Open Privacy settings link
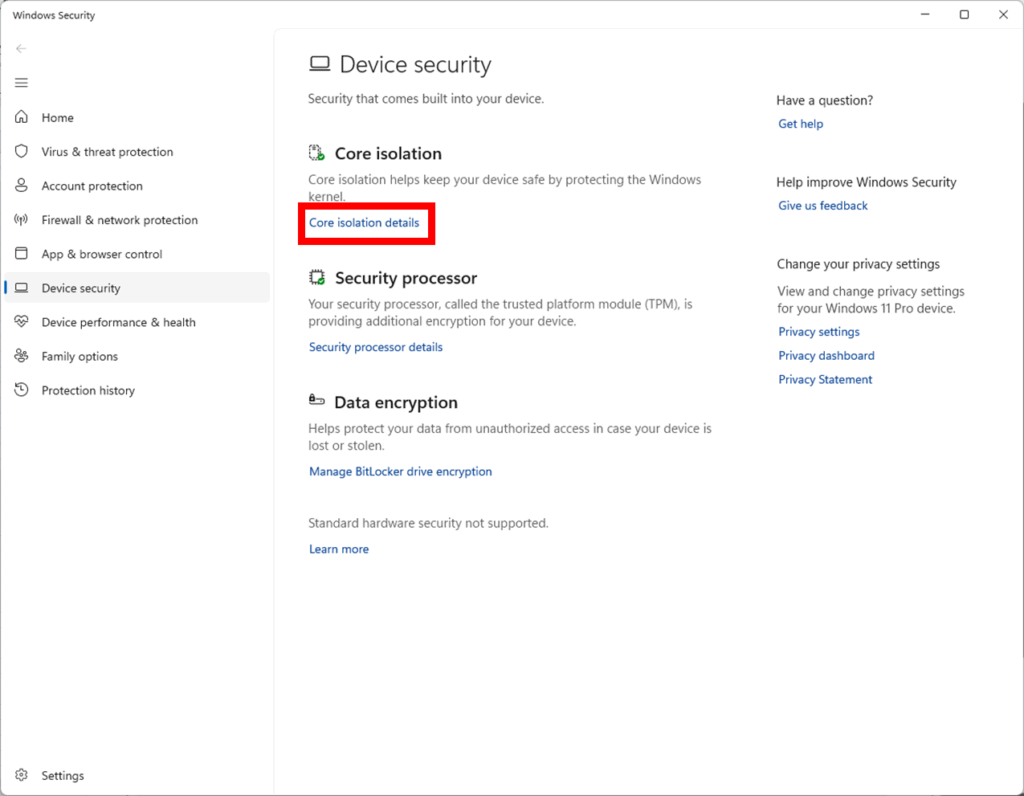The height and width of the screenshot is (796, 1024). point(819,332)
